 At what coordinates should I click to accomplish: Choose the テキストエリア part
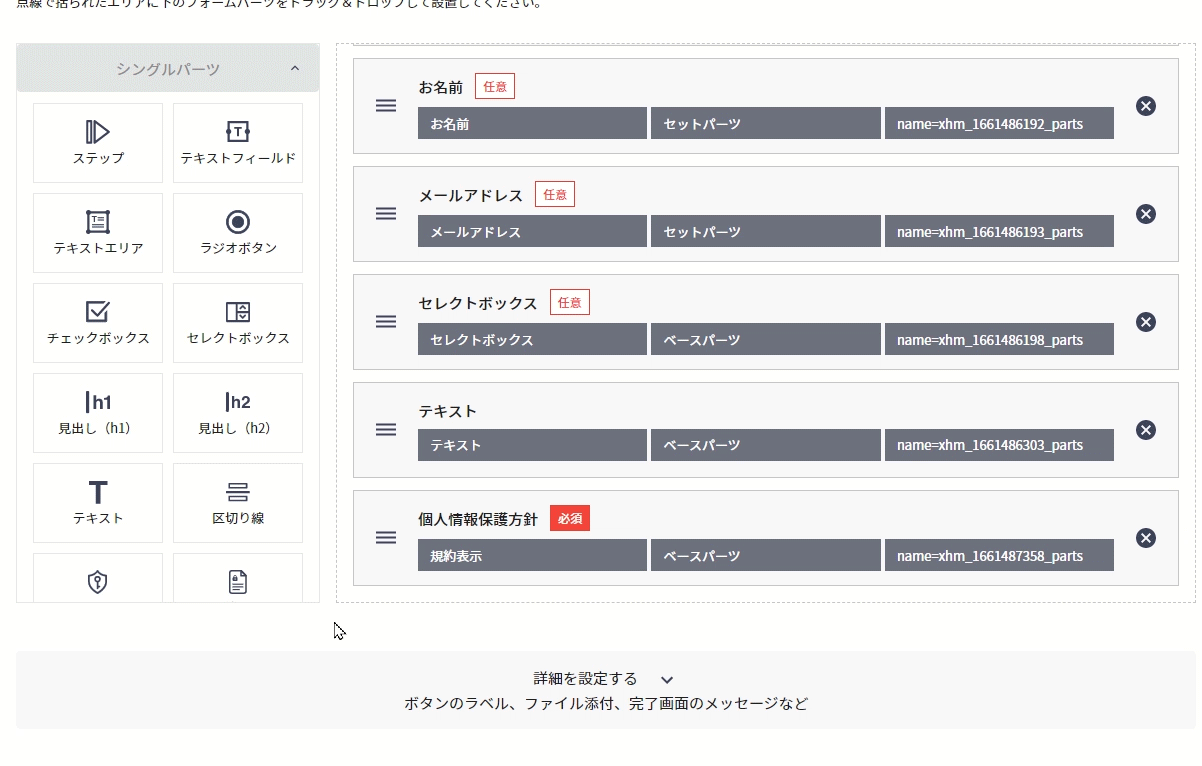pyautogui.click(x=98, y=232)
